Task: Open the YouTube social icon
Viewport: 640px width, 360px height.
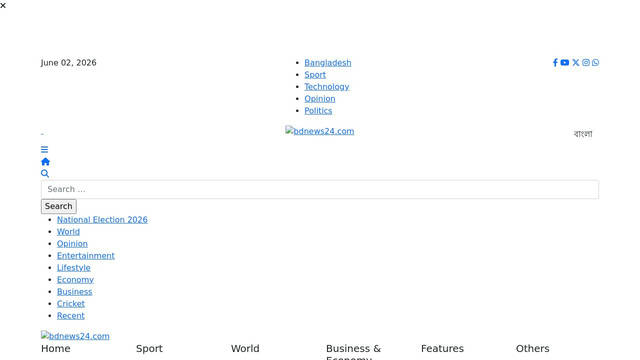Action: [565, 63]
